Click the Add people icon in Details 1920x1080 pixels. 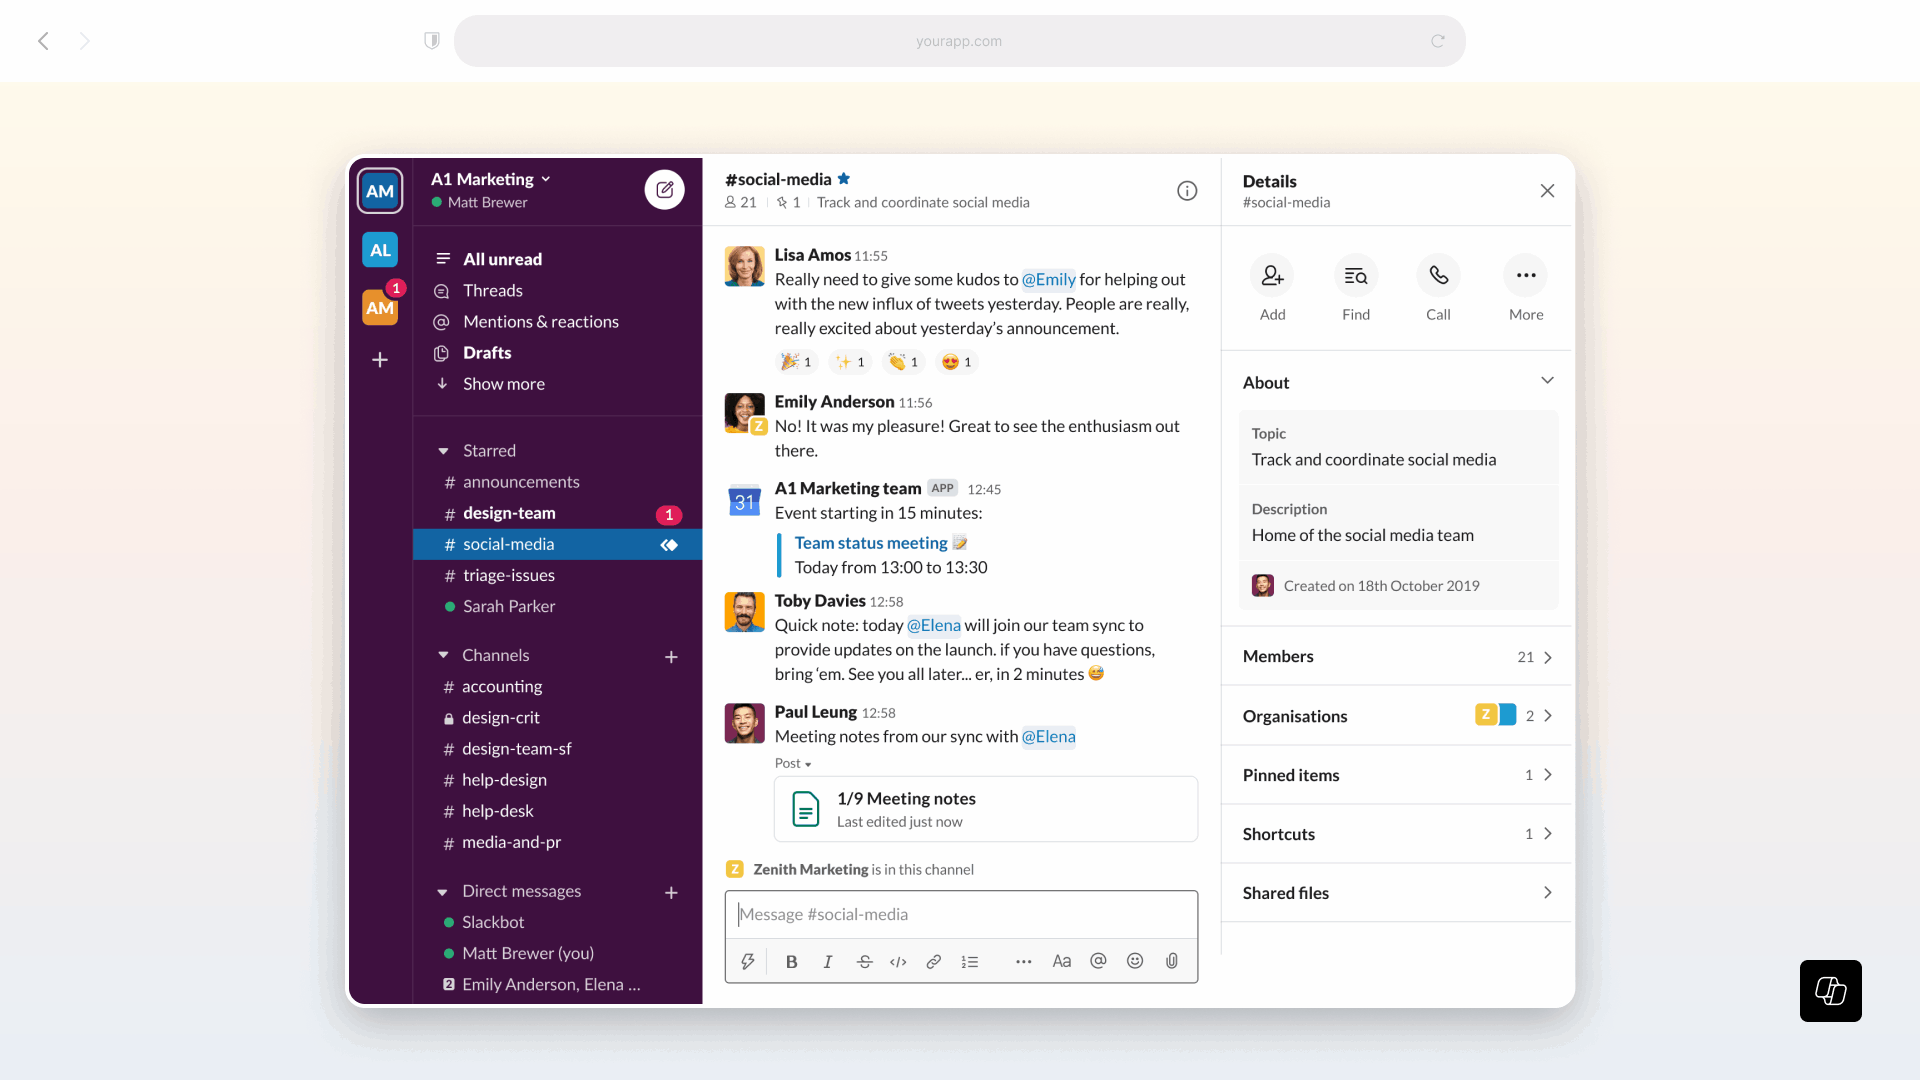(x=1272, y=276)
